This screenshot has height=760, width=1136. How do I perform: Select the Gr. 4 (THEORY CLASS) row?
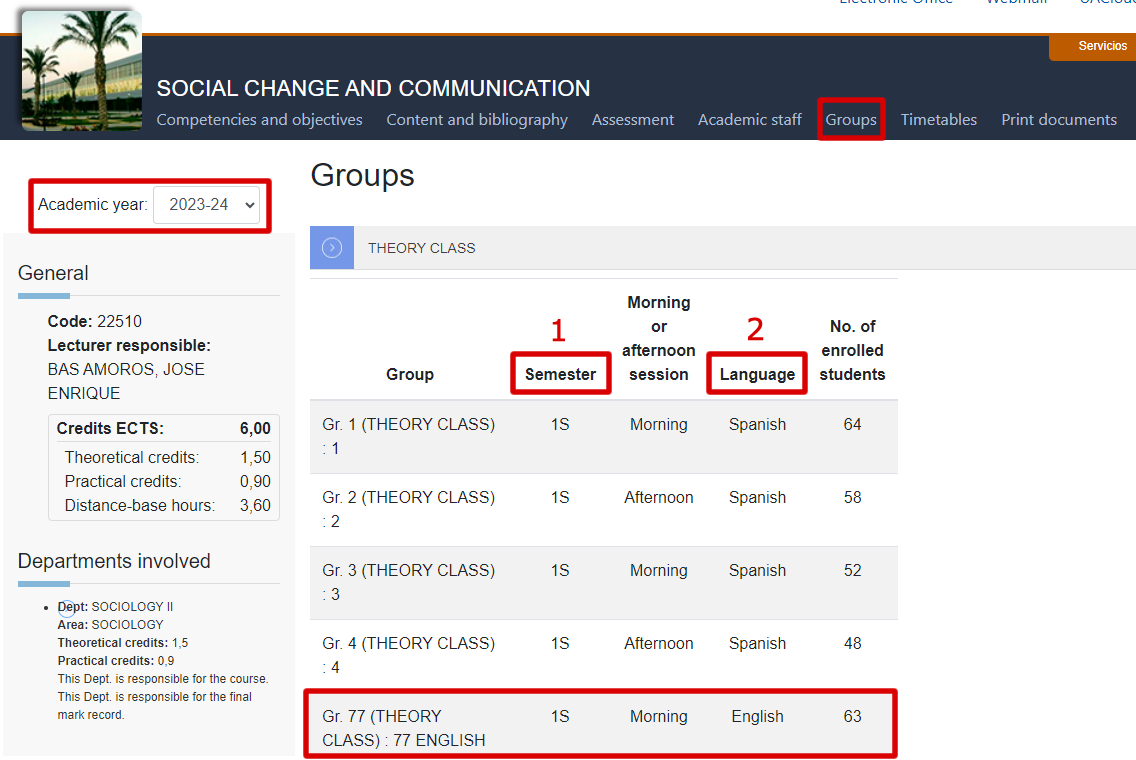click(x=604, y=656)
